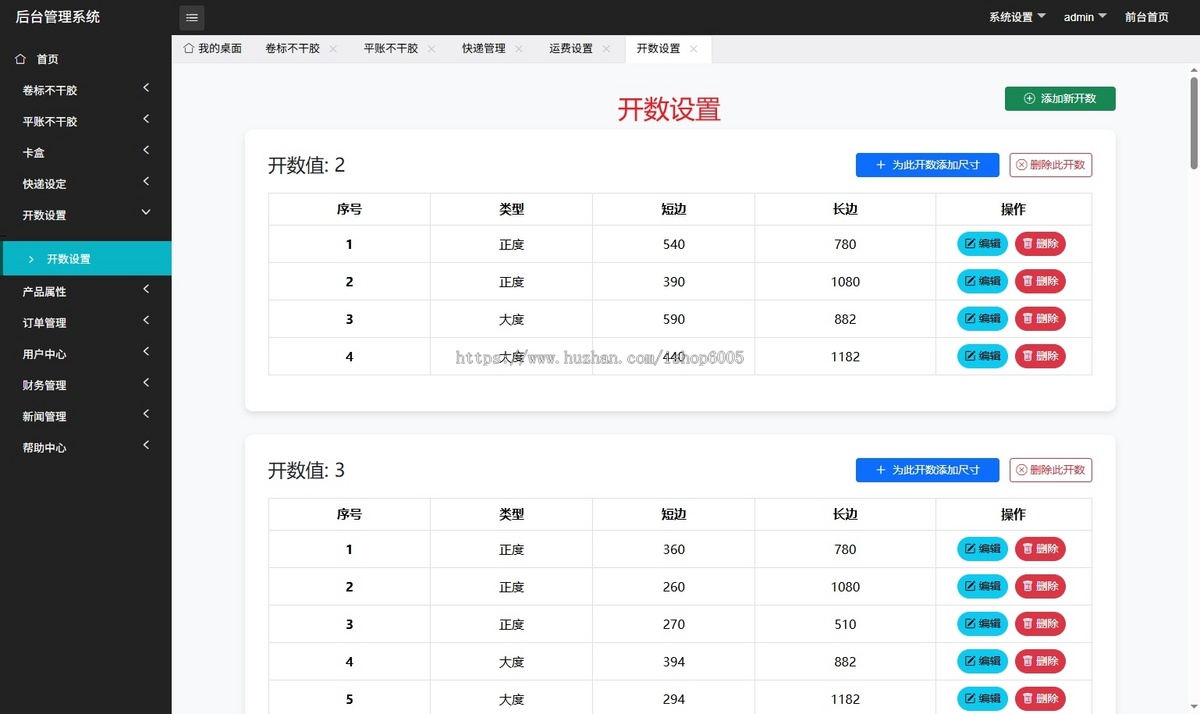Collapse 开数设置 parent sidebar menu
The image size is (1200, 714).
pyautogui.click(x=86, y=215)
